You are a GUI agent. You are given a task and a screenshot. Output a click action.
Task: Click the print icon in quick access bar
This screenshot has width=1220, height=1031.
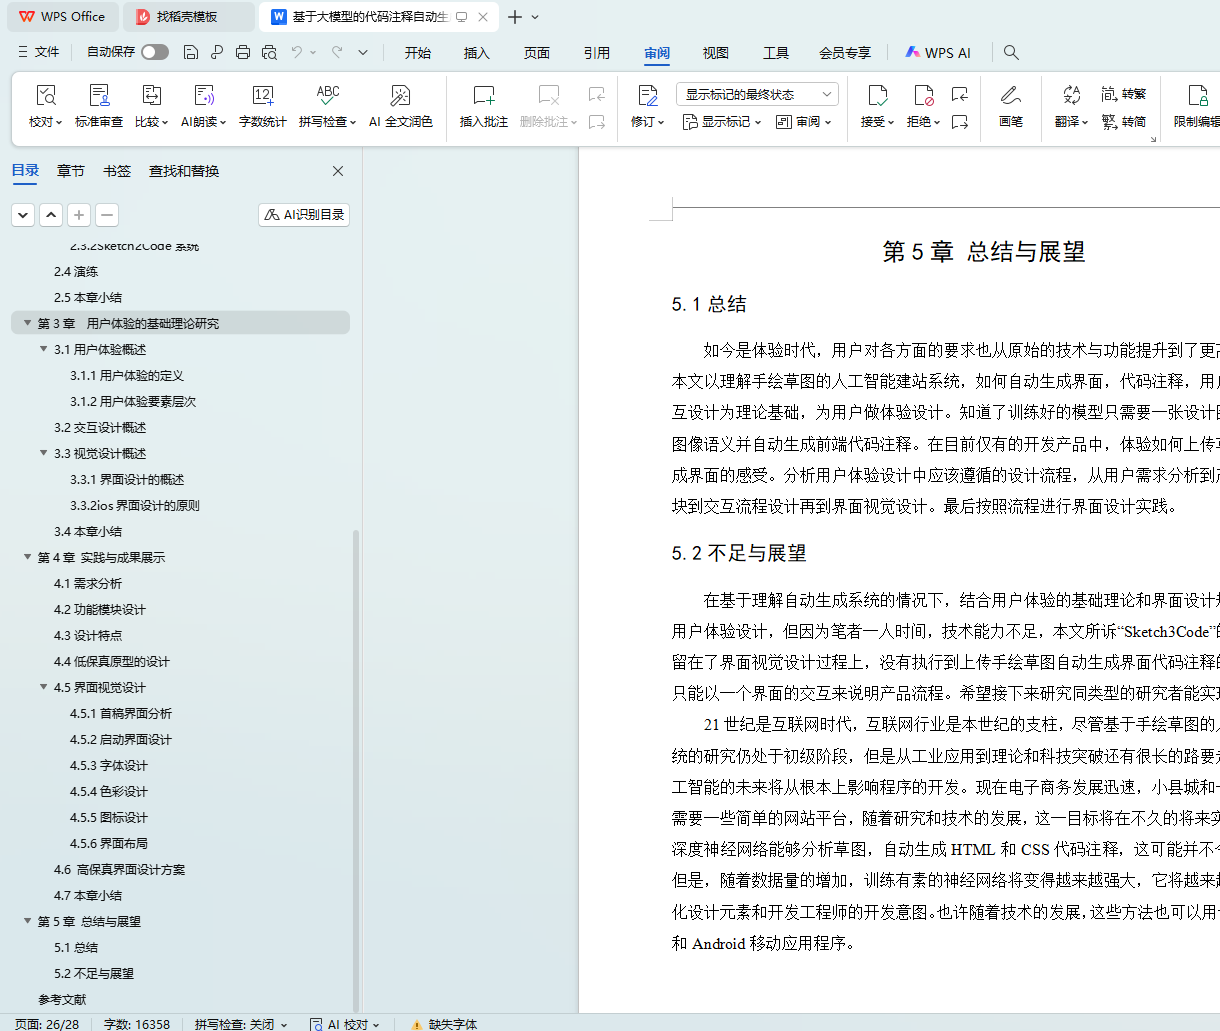[x=243, y=52]
